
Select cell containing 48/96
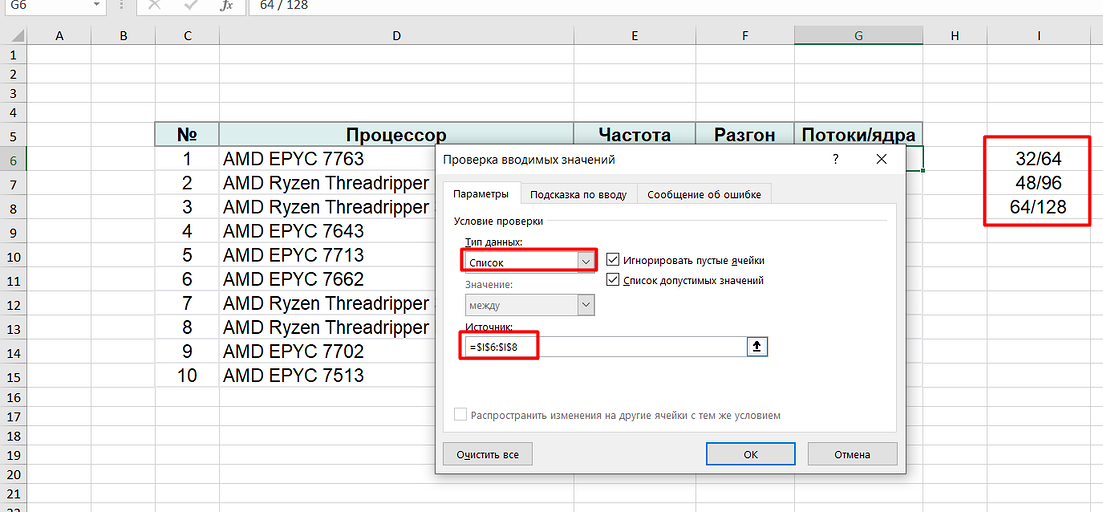[x=1037, y=183]
